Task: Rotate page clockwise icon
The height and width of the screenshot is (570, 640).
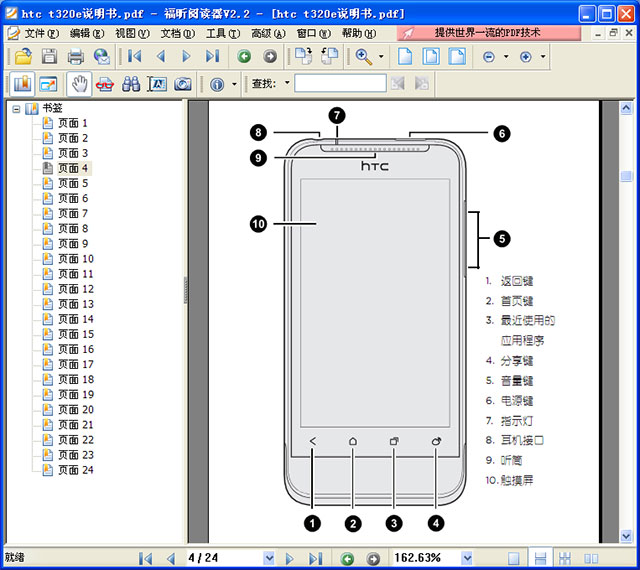Action: [x=303, y=56]
